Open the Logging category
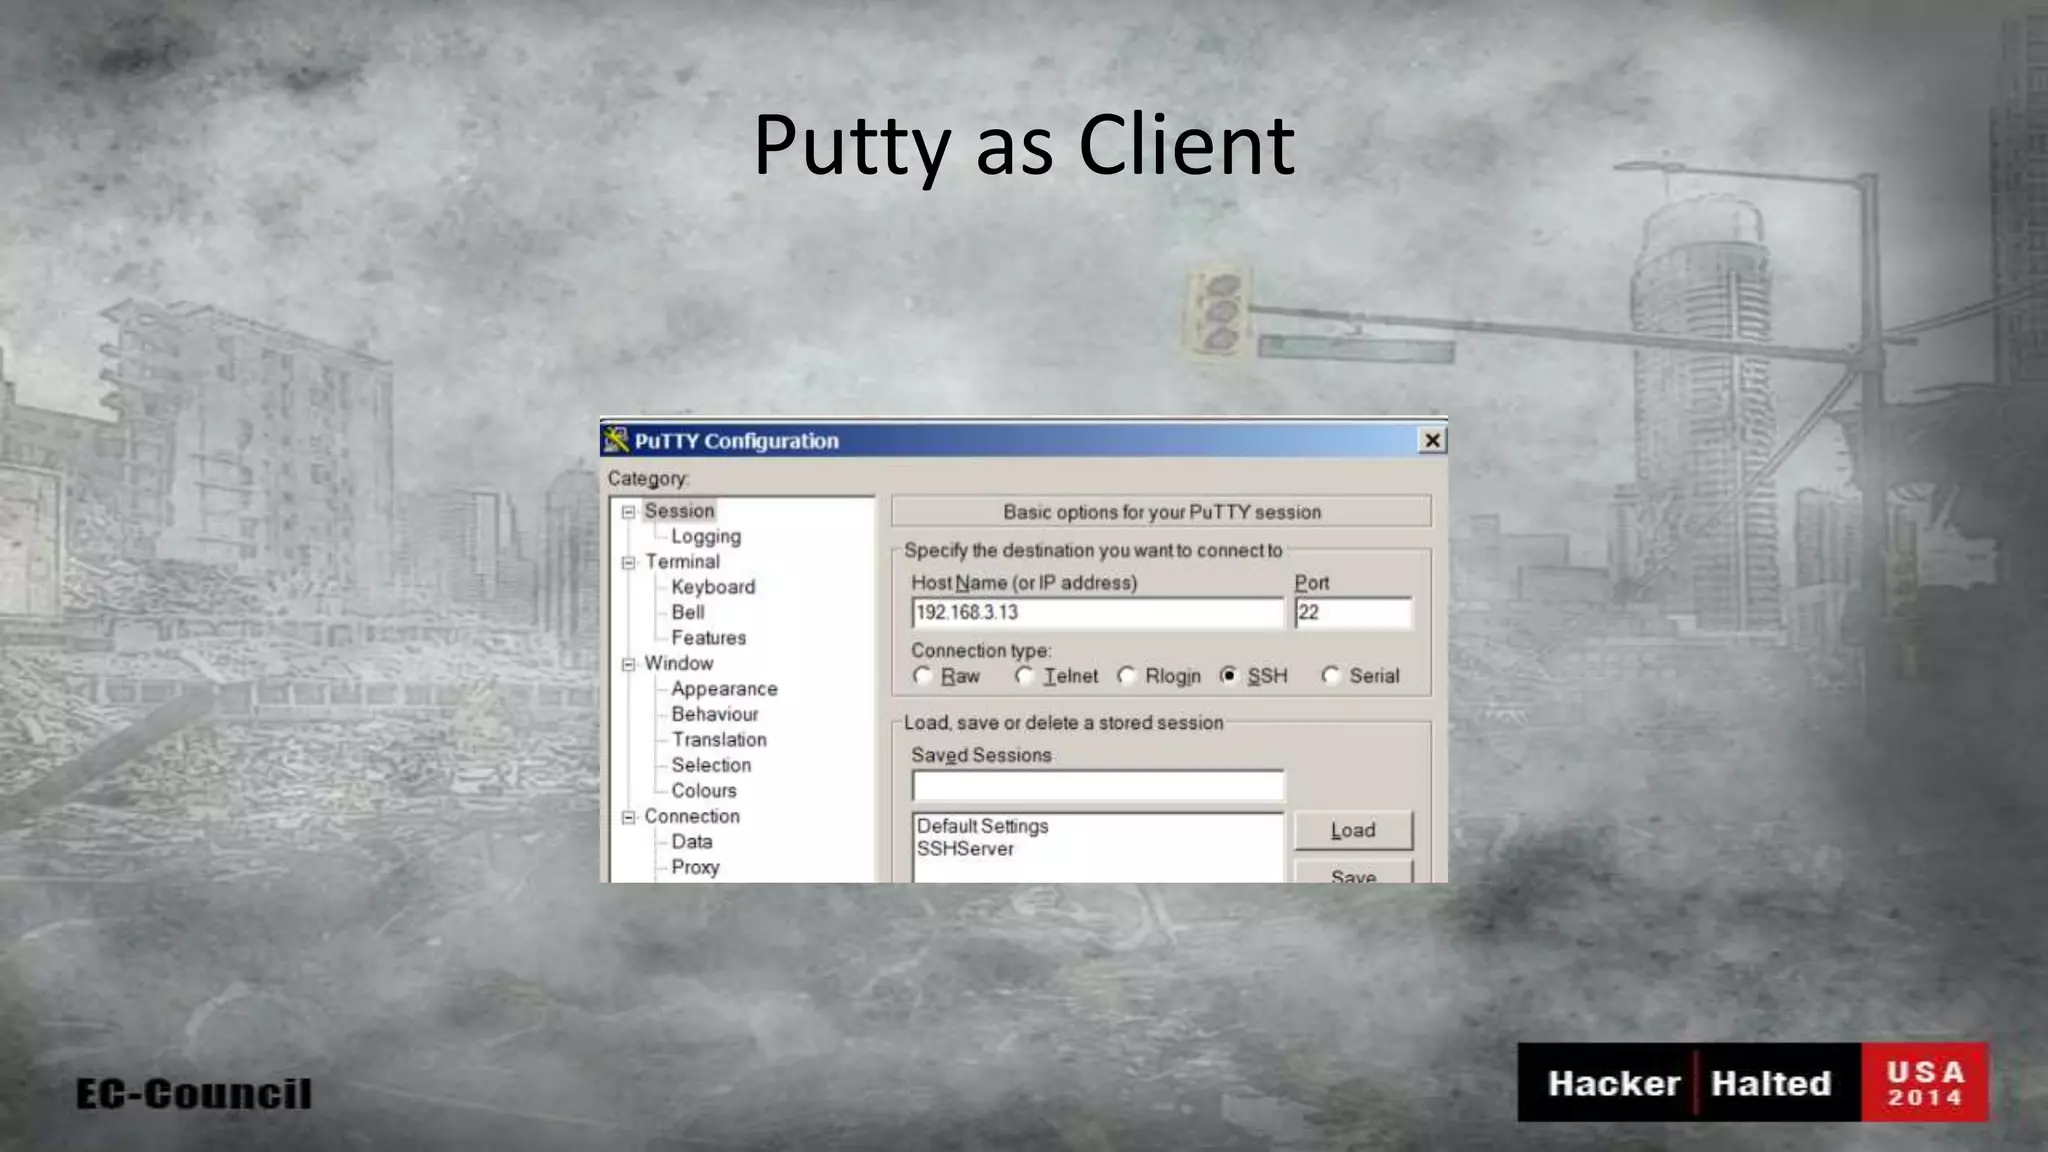The image size is (2048, 1152). pyautogui.click(x=706, y=537)
